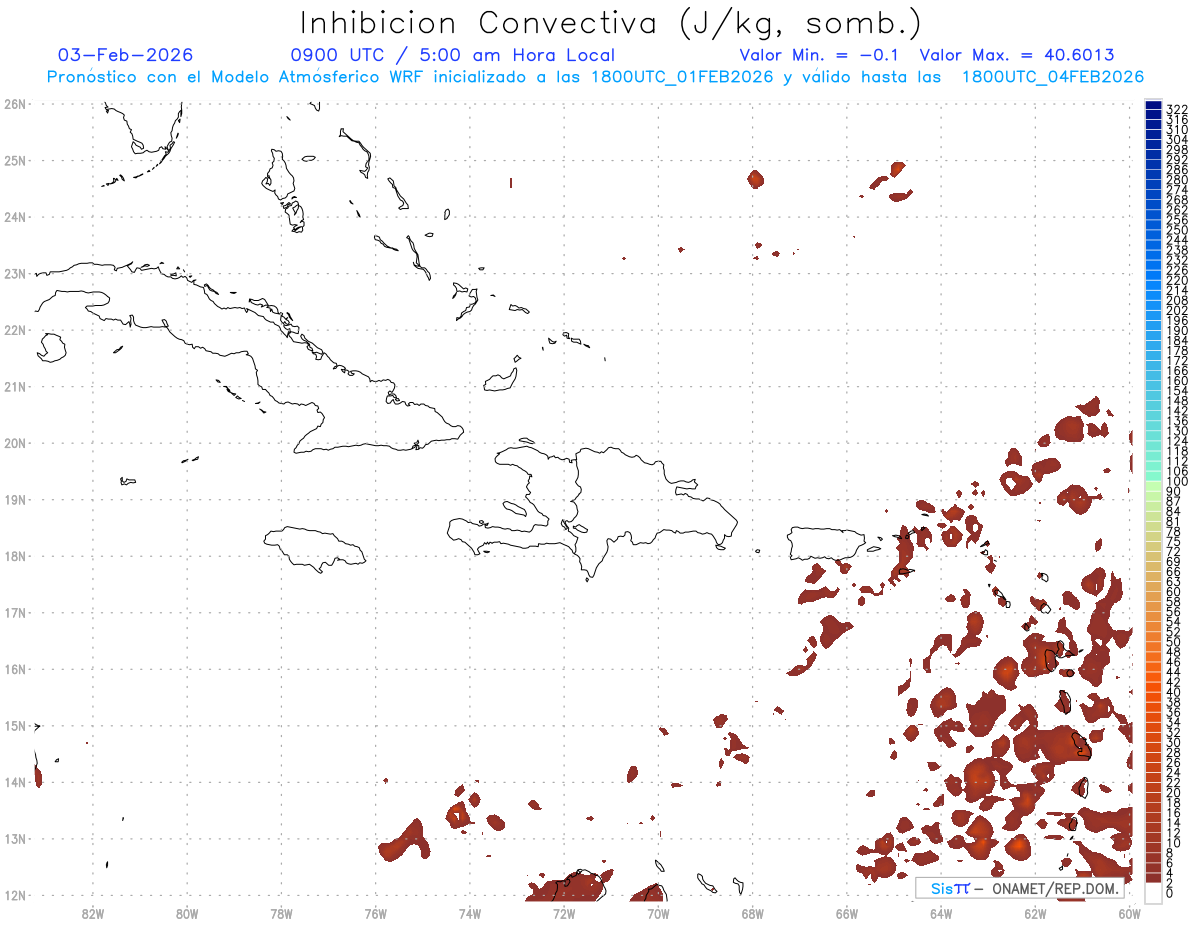
Task: Click the 322 value on the color scale
Action: [1177, 108]
